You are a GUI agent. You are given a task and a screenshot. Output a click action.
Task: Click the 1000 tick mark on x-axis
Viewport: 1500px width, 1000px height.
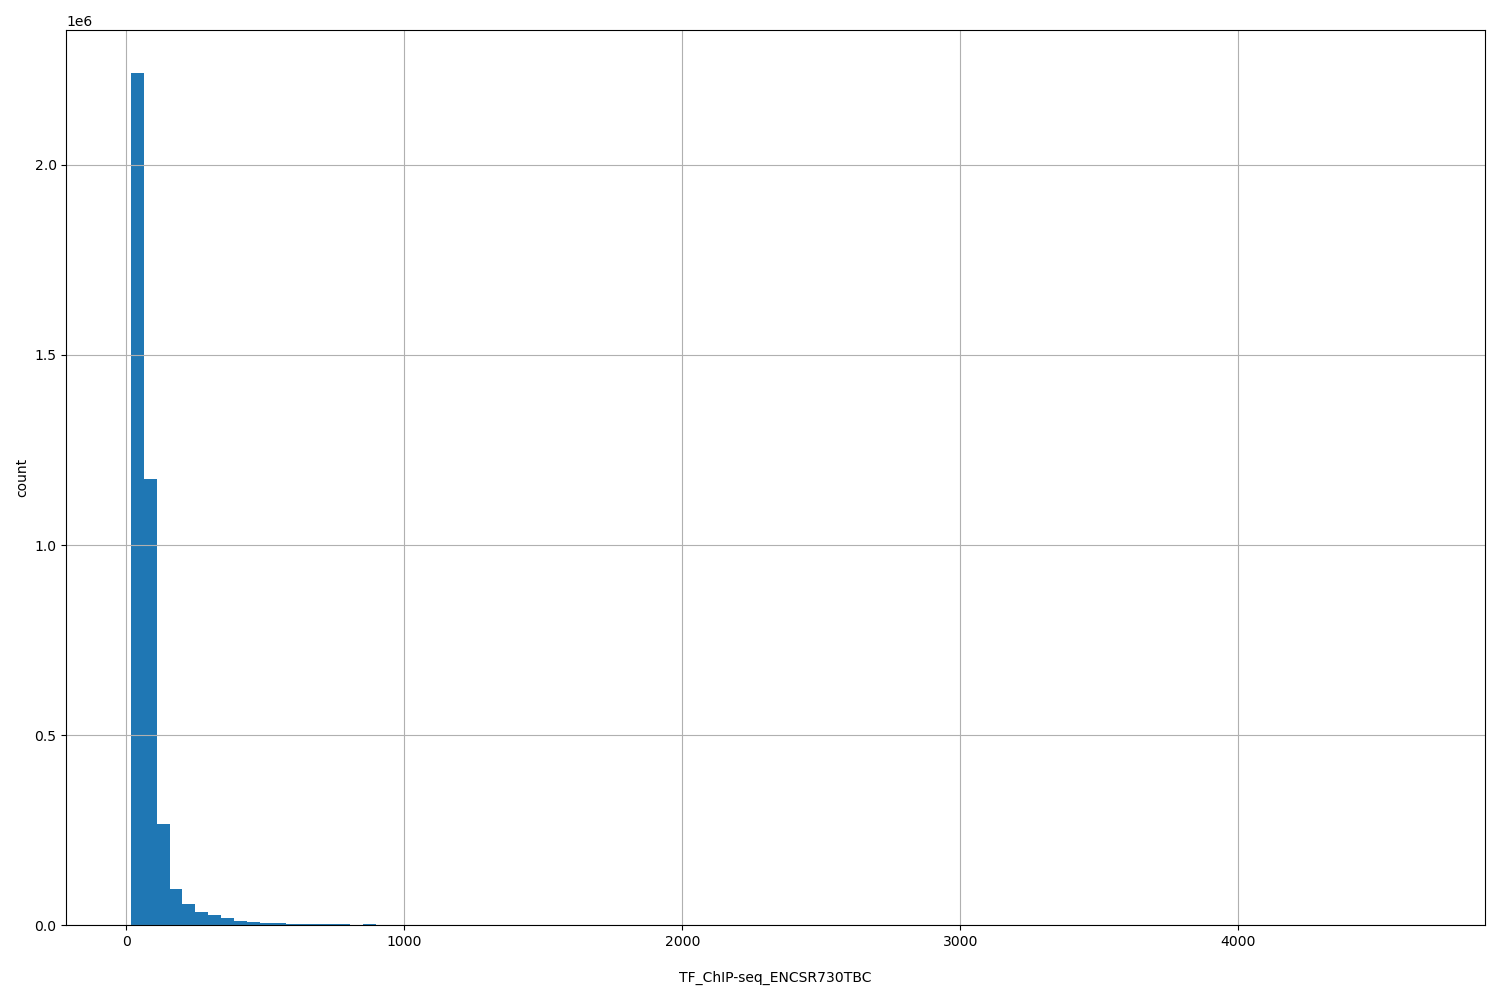tap(404, 930)
